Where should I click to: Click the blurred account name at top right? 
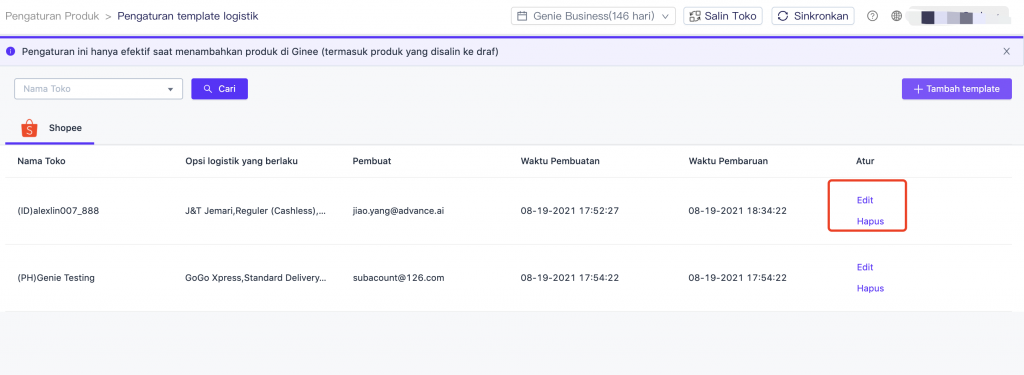click(959, 16)
